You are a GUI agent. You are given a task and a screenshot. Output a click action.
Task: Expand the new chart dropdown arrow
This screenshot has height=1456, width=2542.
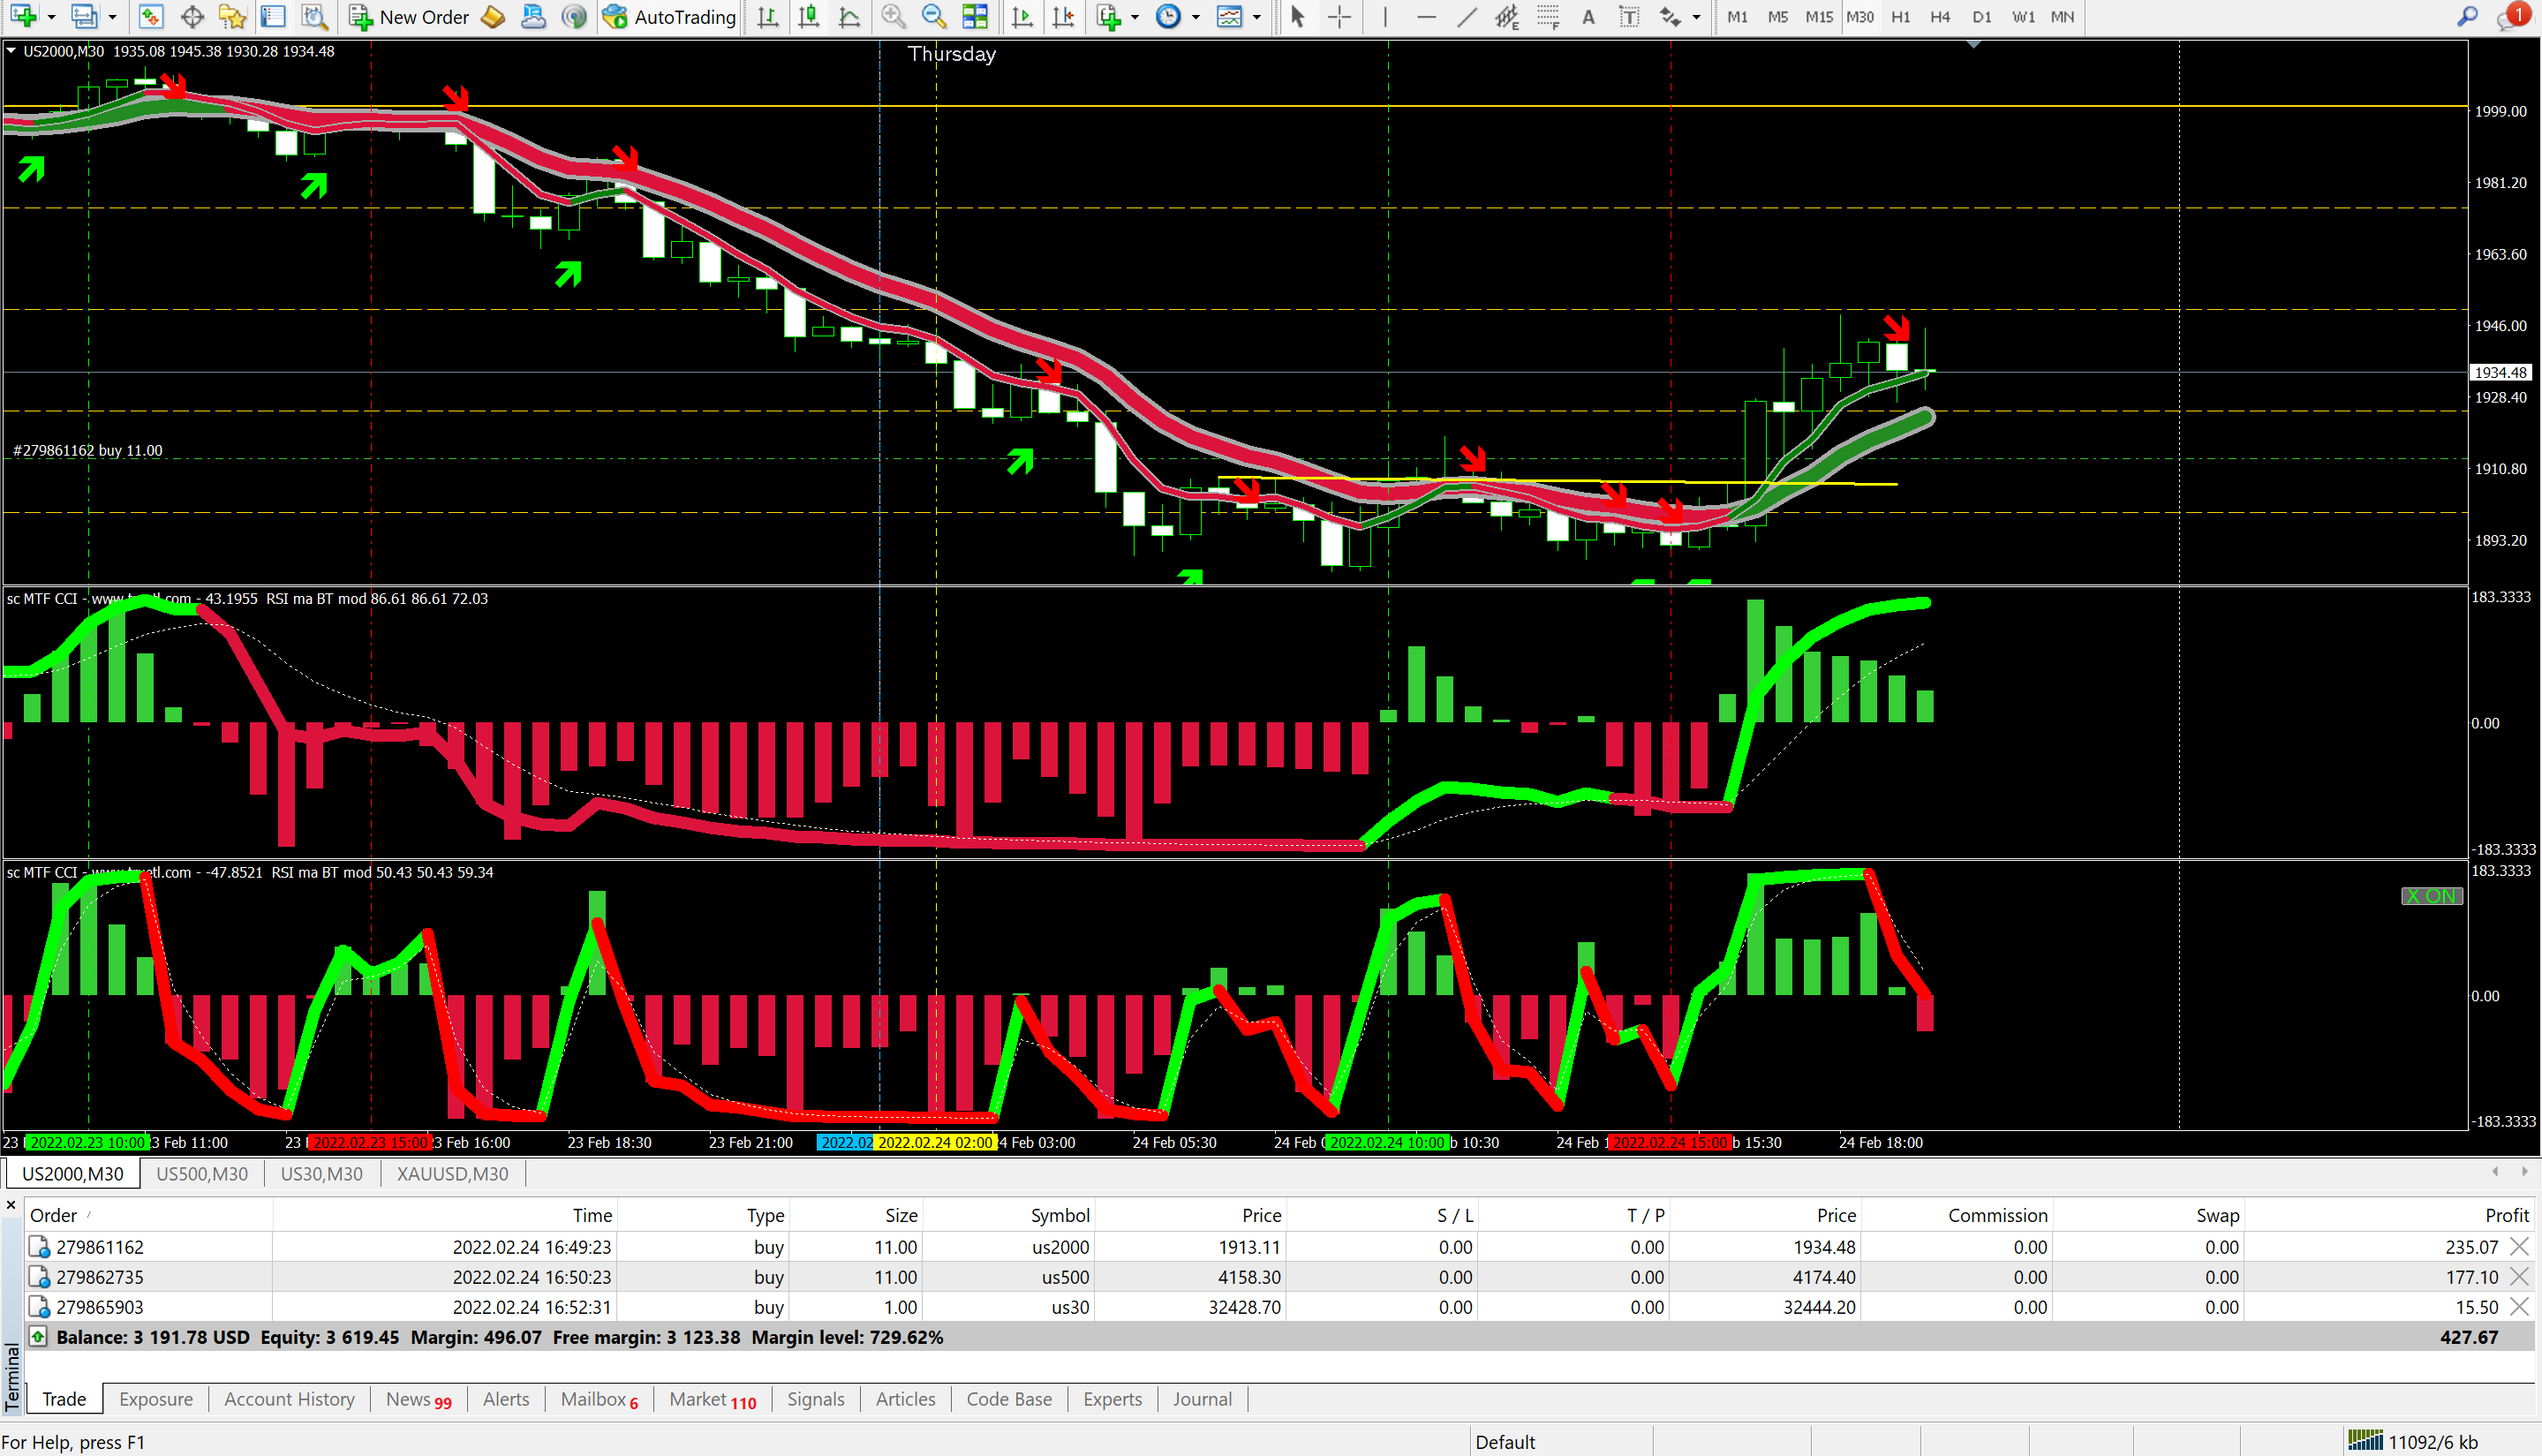click(x=51, y=17)
